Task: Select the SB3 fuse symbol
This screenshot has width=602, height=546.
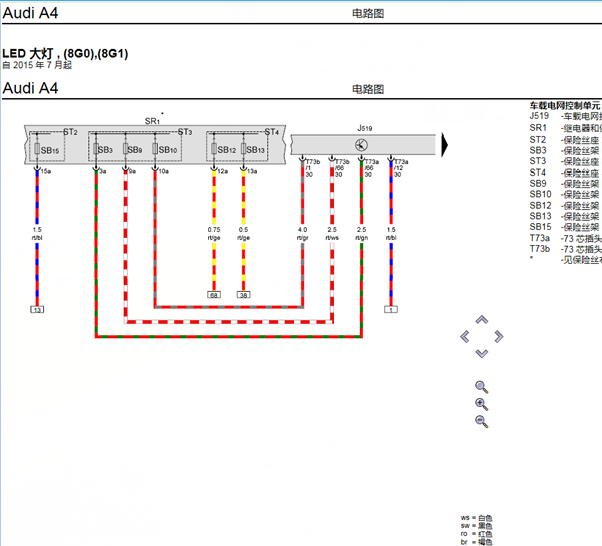Action: [x=96, y=149]
